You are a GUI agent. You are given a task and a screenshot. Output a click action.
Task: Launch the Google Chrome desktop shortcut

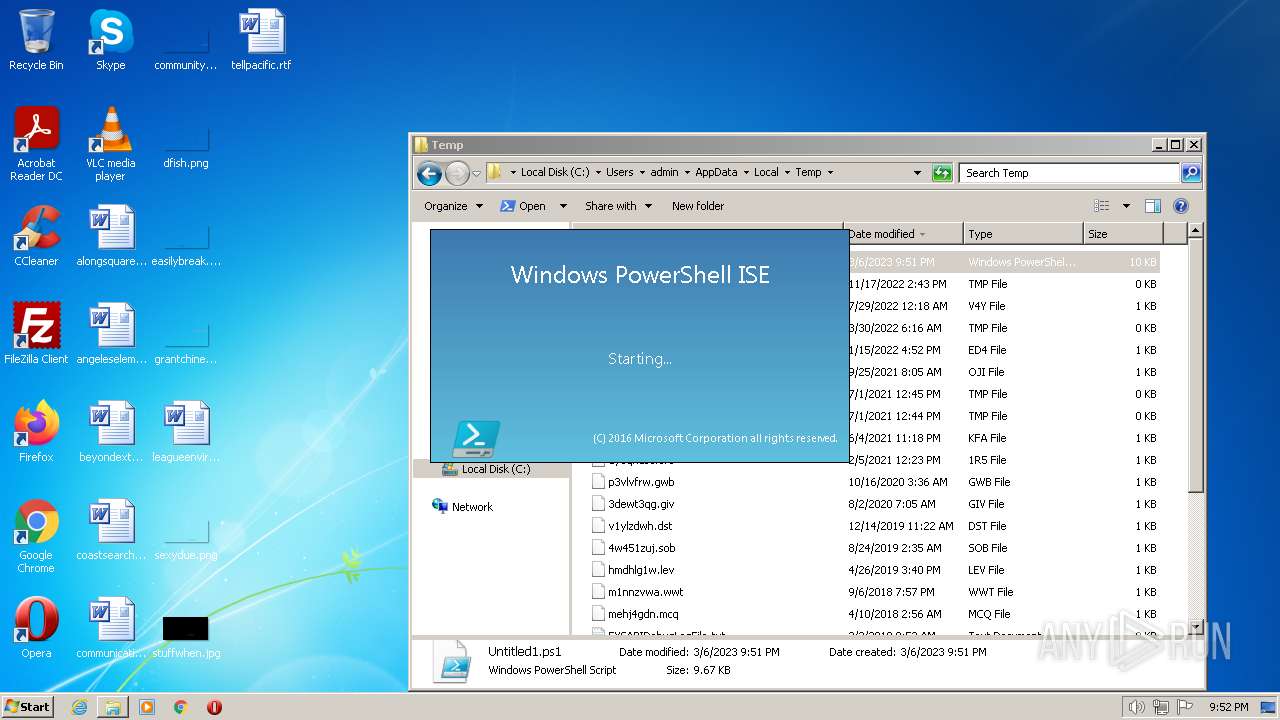(x=36, y=536)
